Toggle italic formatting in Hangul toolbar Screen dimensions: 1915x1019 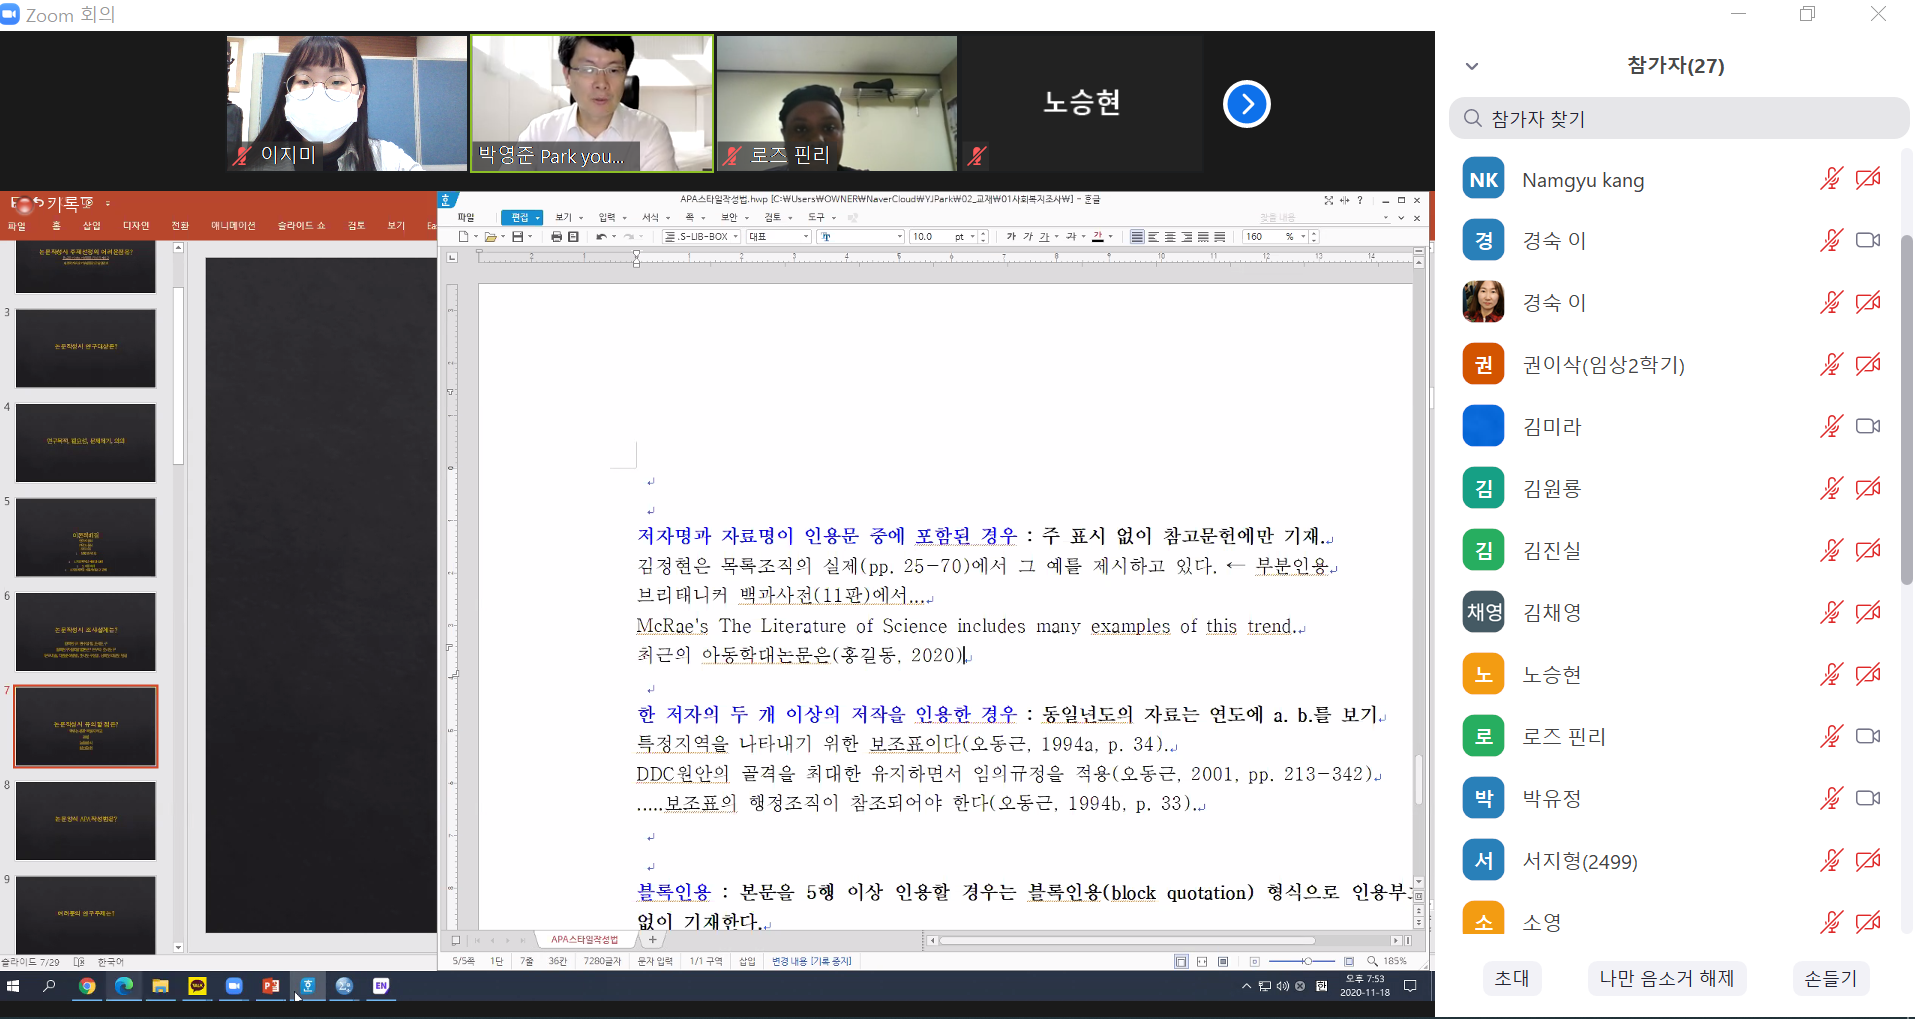(1027, 237)
